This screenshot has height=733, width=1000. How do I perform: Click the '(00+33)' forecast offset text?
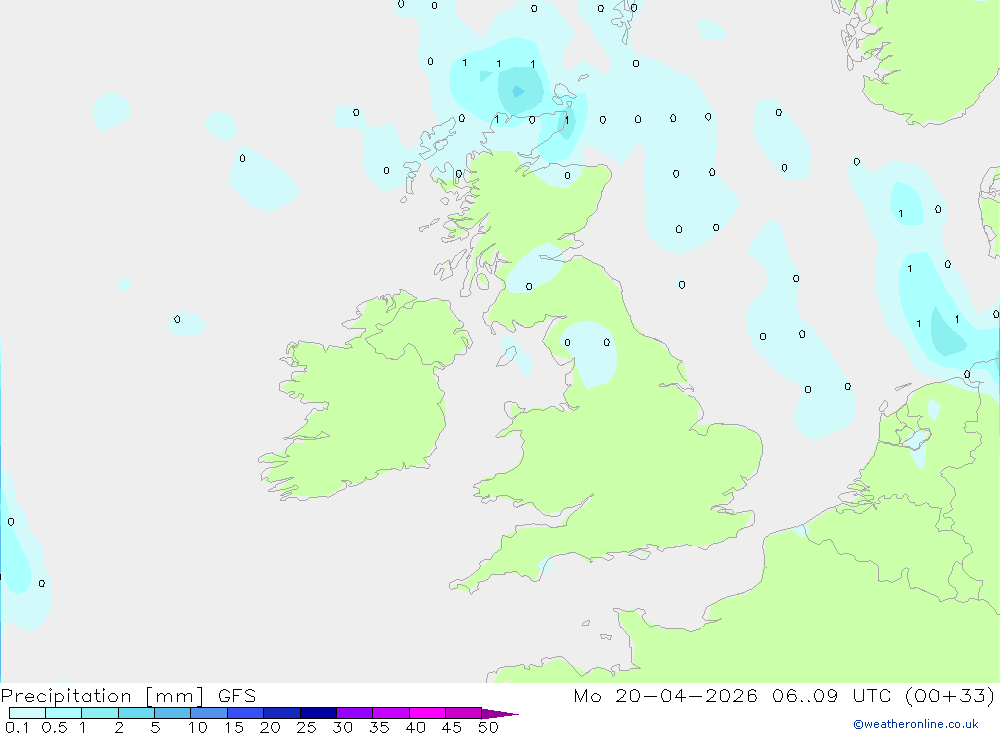point(950,696)
